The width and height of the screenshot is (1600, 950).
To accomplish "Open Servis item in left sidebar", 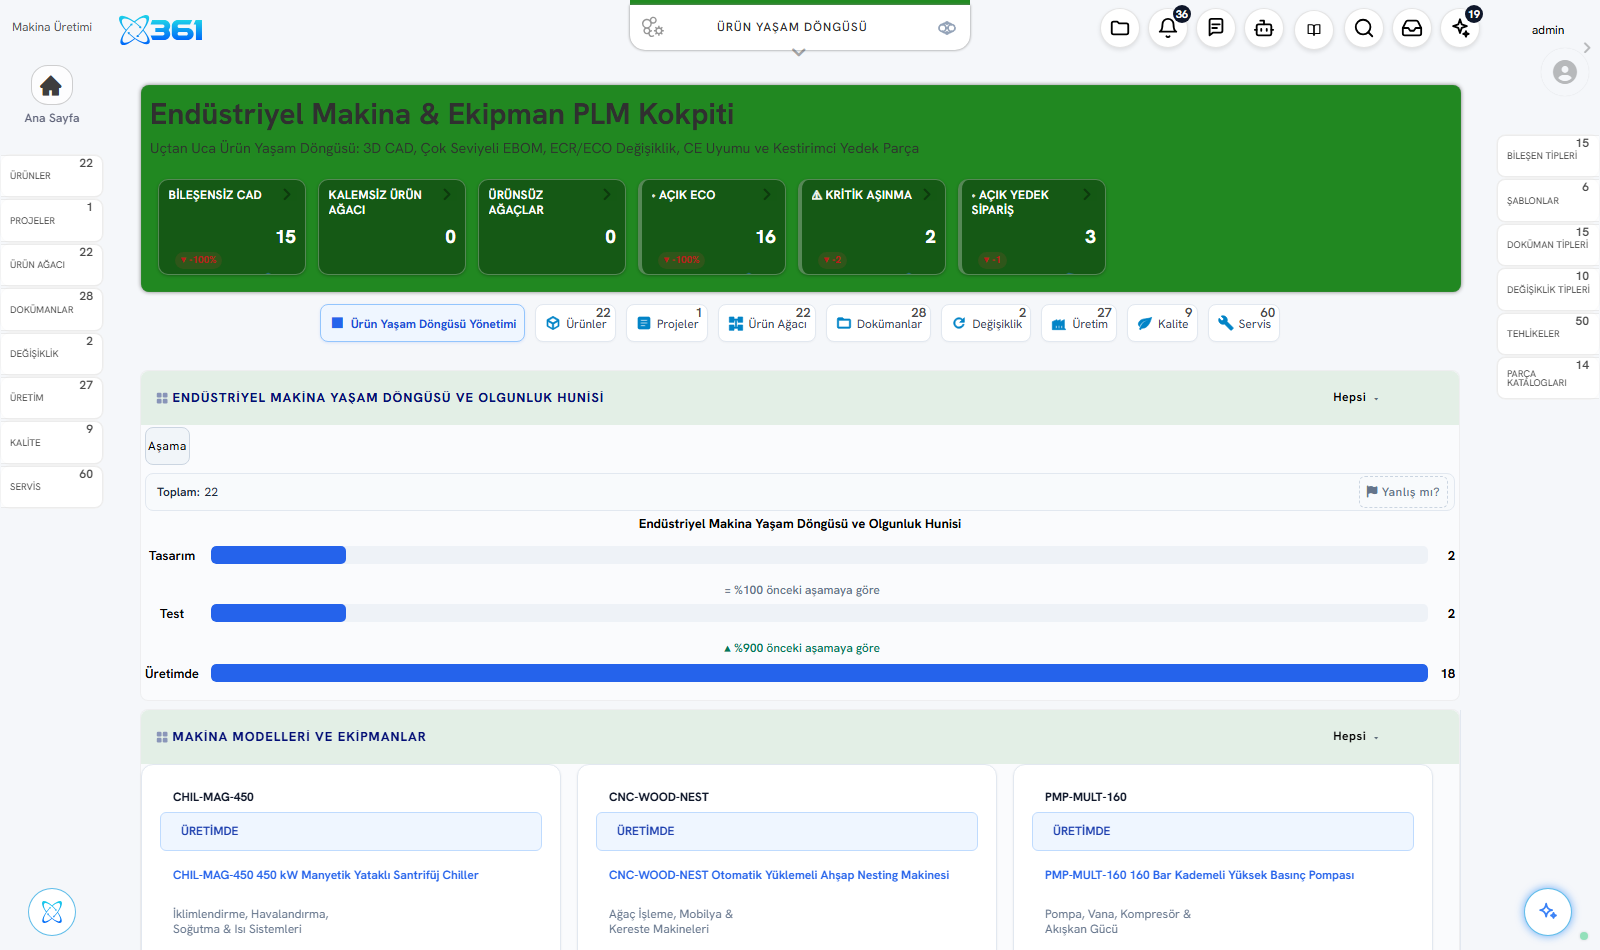I will click(x=51, y=487).
